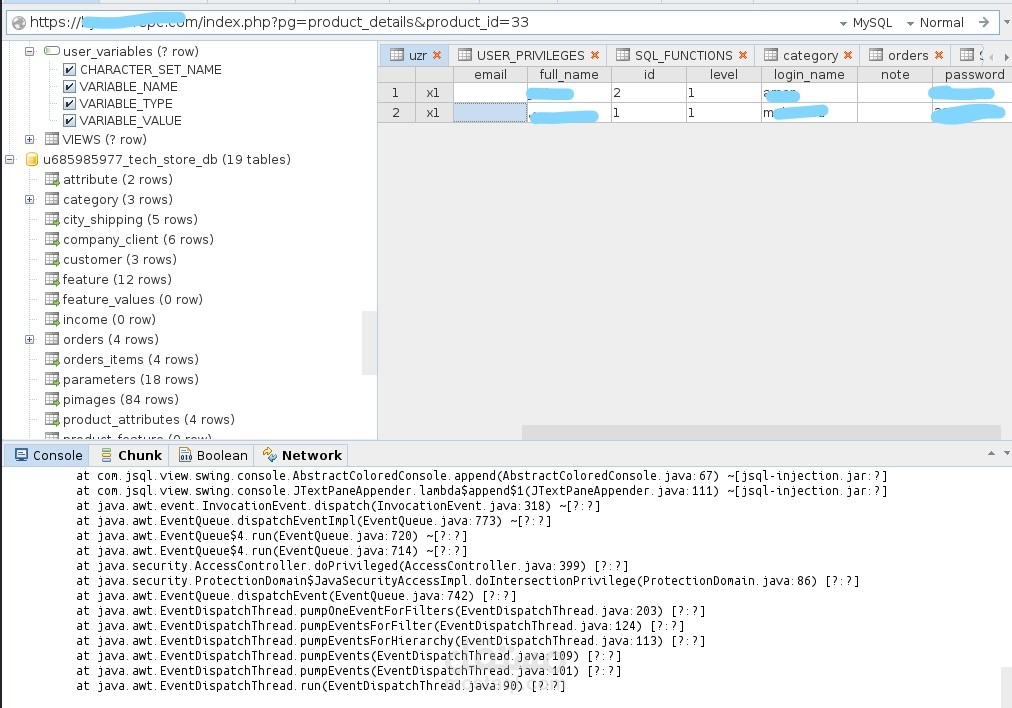Close the uzr tab with the X icon
The height and width of the screenshot is (708, 1012).
[437, 56]
